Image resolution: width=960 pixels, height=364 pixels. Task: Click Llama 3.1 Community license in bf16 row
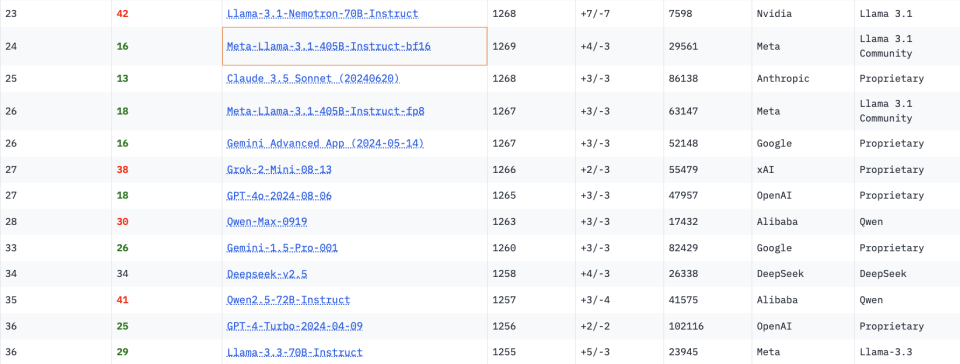pyautogui.click(x=886, y=46)
